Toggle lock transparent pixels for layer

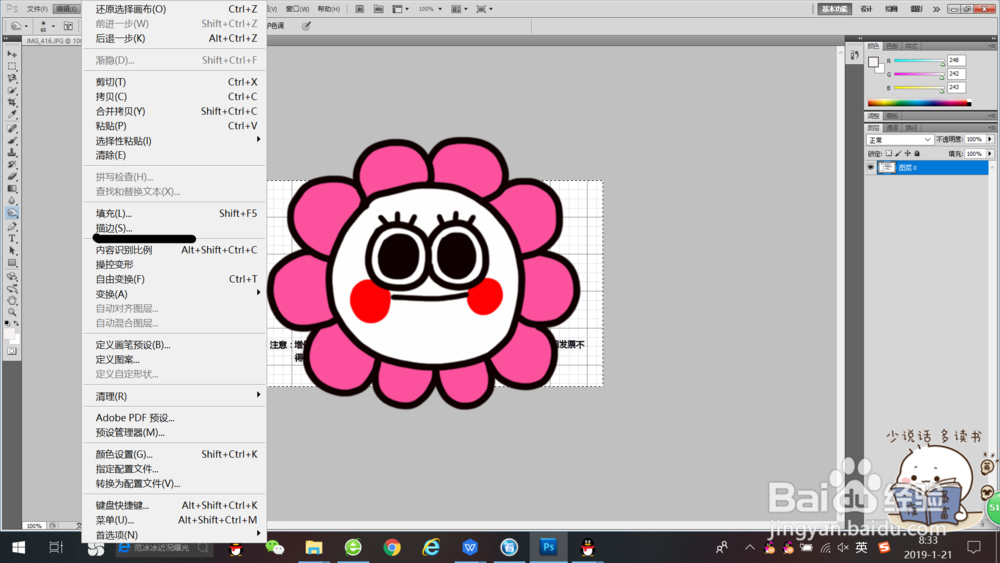(x=889, y=154)
